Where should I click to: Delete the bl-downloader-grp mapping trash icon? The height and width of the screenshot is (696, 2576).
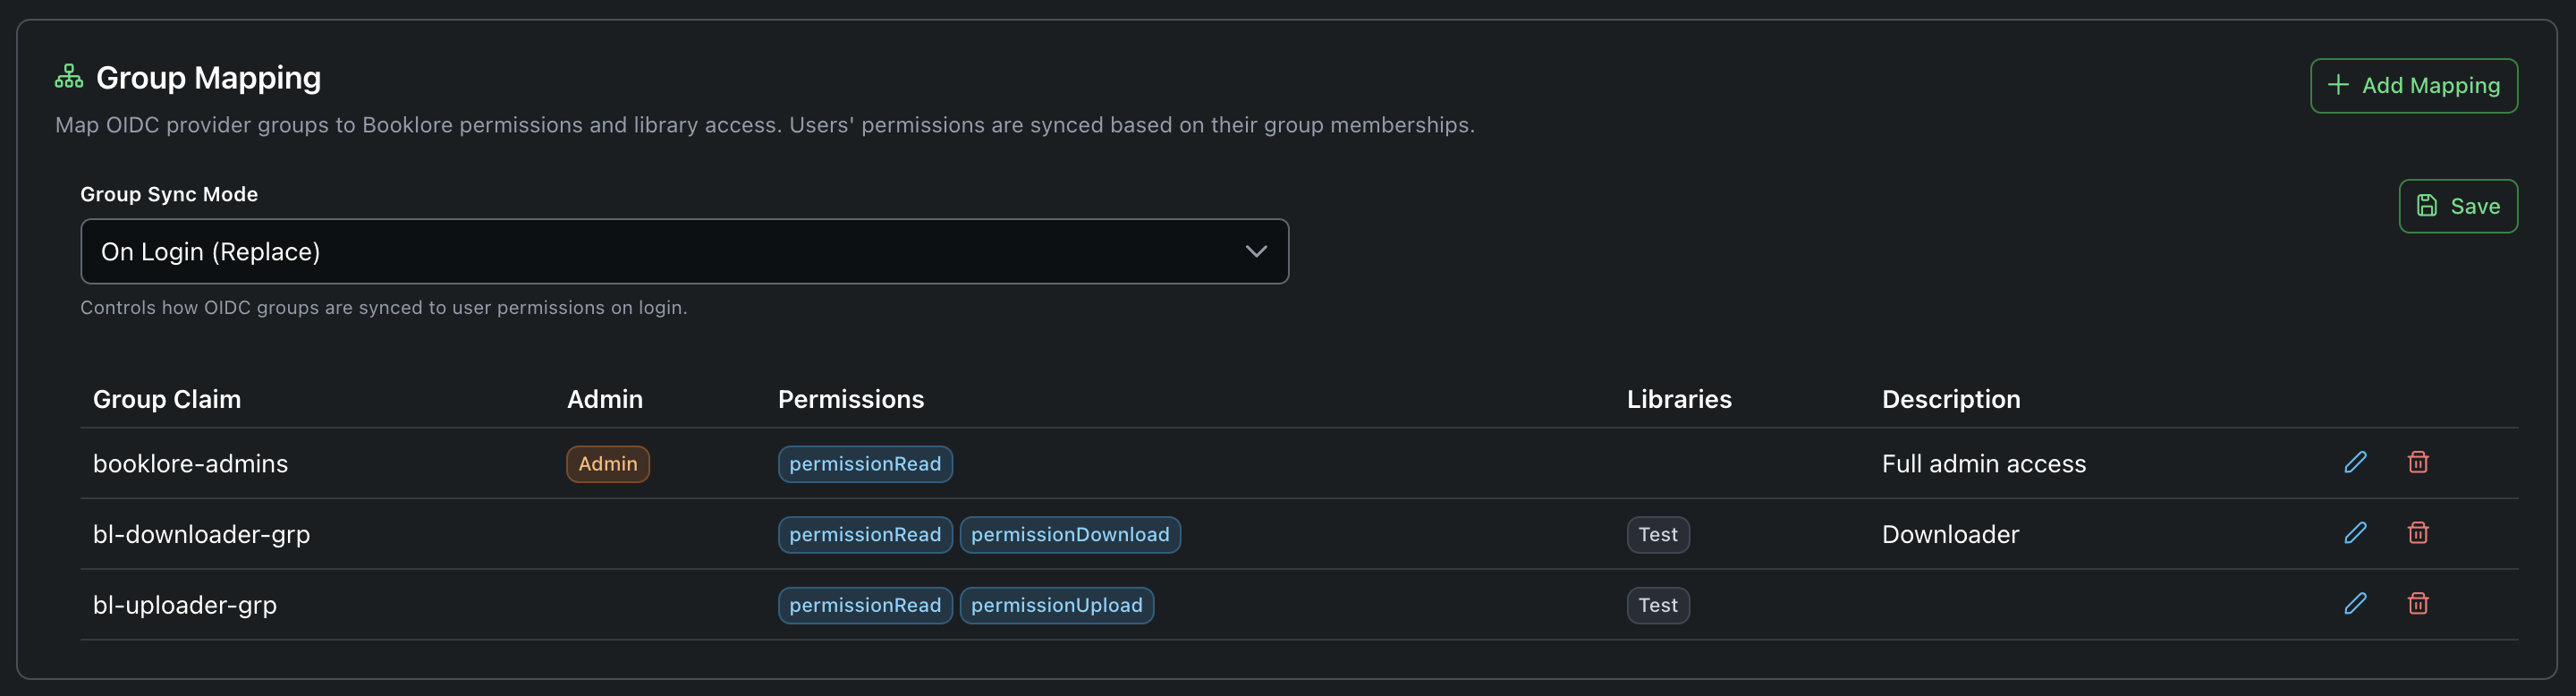tap(2418, 533)
